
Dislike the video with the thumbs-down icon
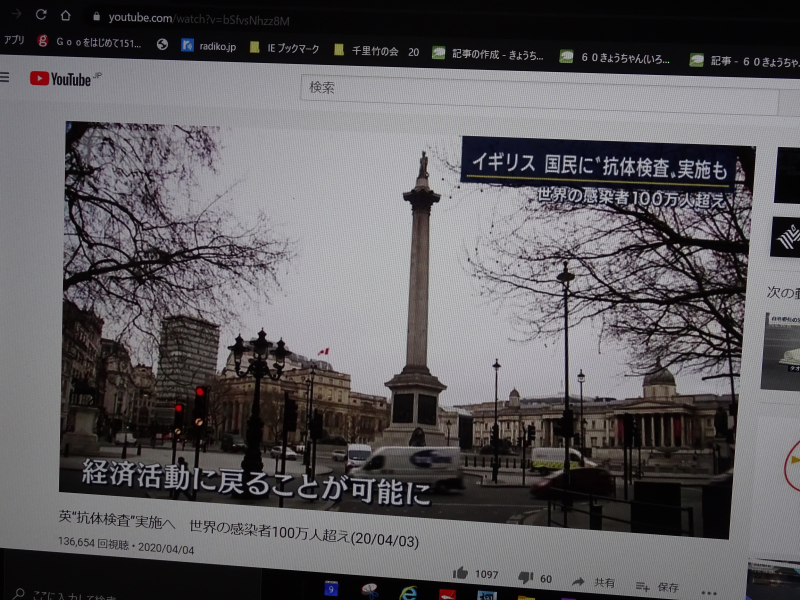click(526, 577)
